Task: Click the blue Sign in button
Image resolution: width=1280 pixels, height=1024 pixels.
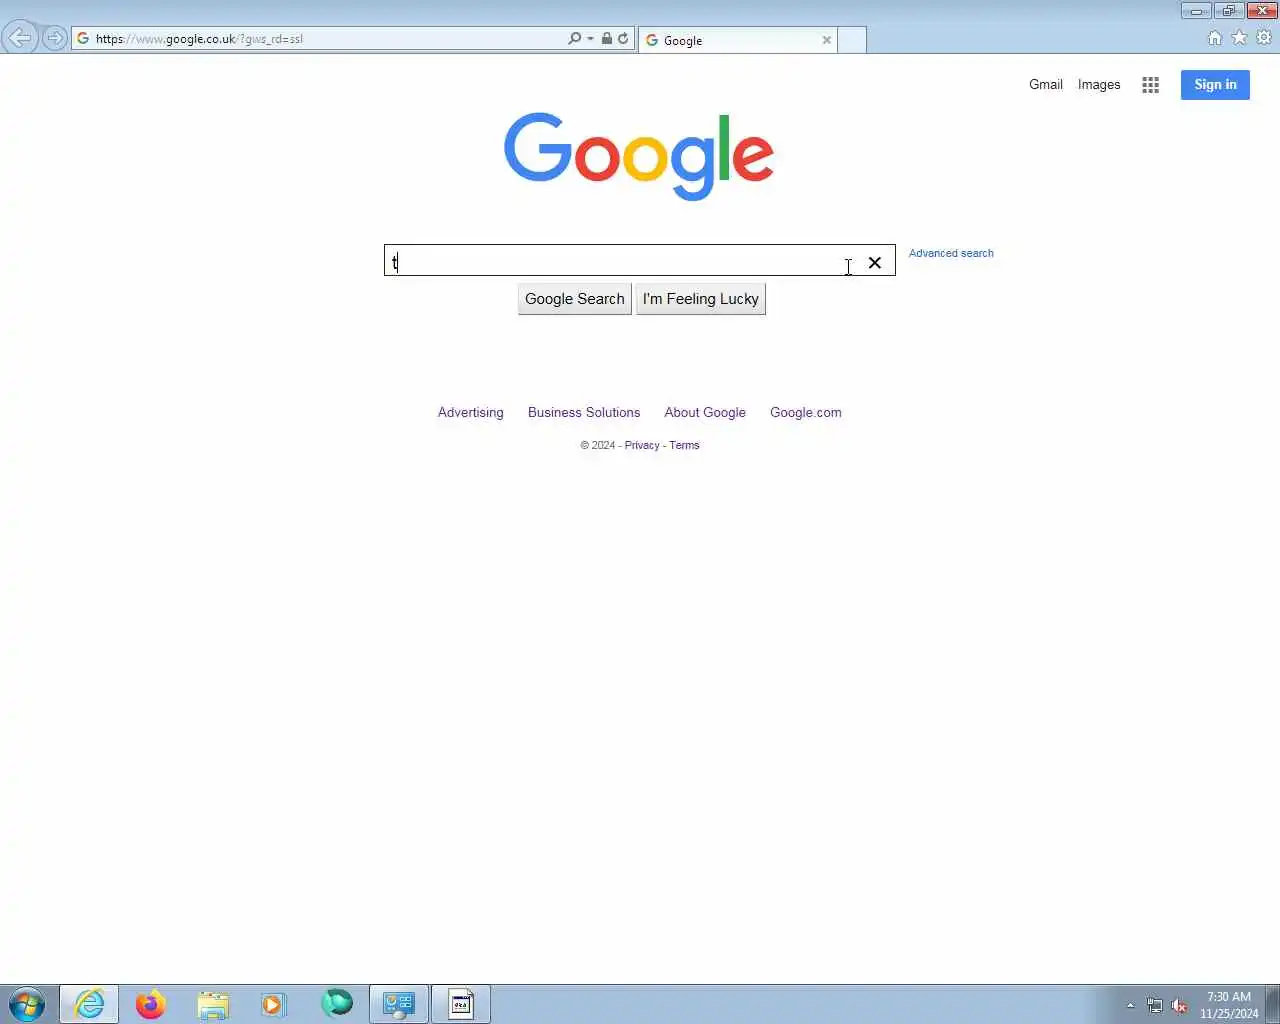Action: click(x=1215, y=85)
